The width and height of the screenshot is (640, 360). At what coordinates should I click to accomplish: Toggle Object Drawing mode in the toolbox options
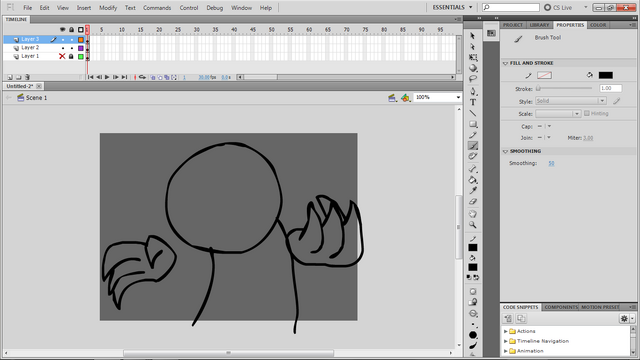[x=473, y=291]
